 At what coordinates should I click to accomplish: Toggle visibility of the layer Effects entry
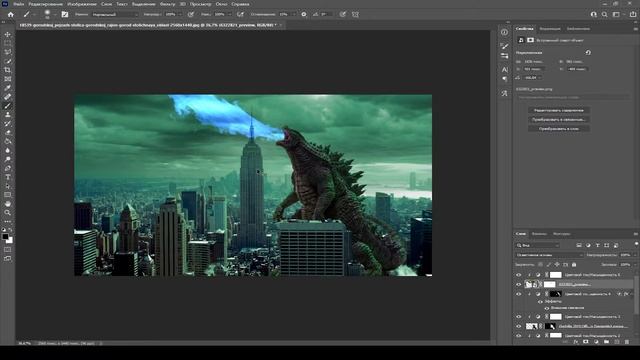(540, 301)
